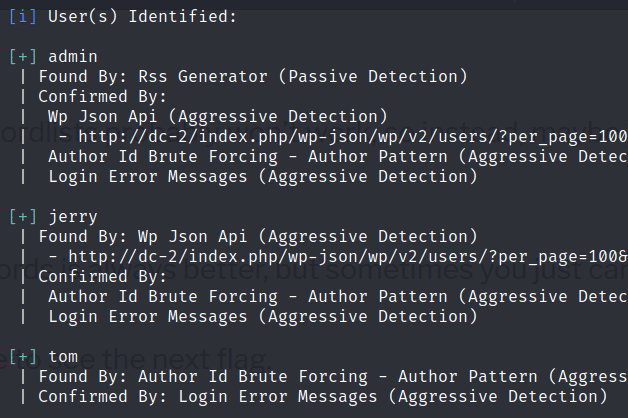The width and height of the screenshot is (628, 418).
Task: Click the admin username in results
Action: (x=73, y=57)
